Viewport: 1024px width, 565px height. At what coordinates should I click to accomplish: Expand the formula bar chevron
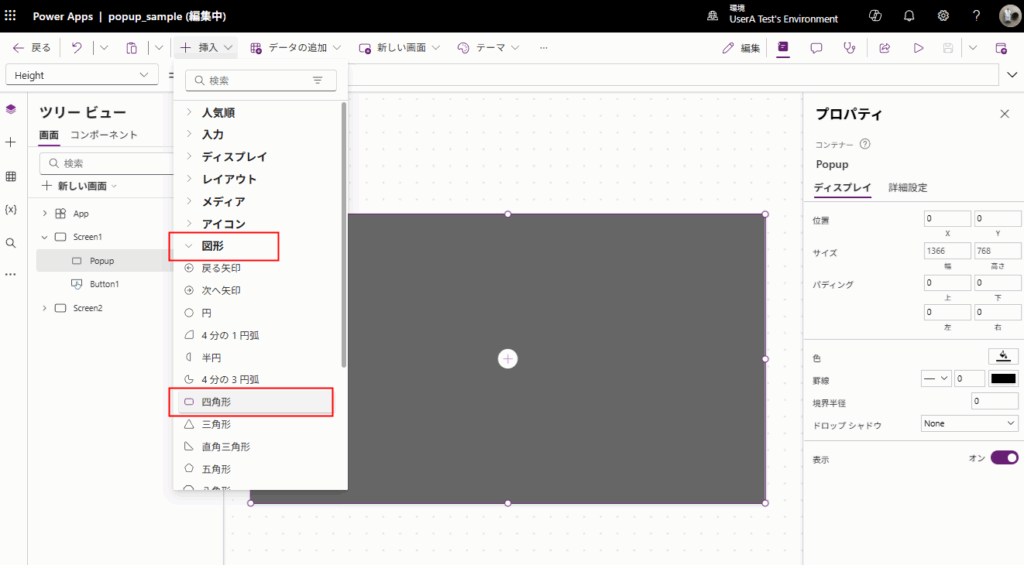[1012, 75]
